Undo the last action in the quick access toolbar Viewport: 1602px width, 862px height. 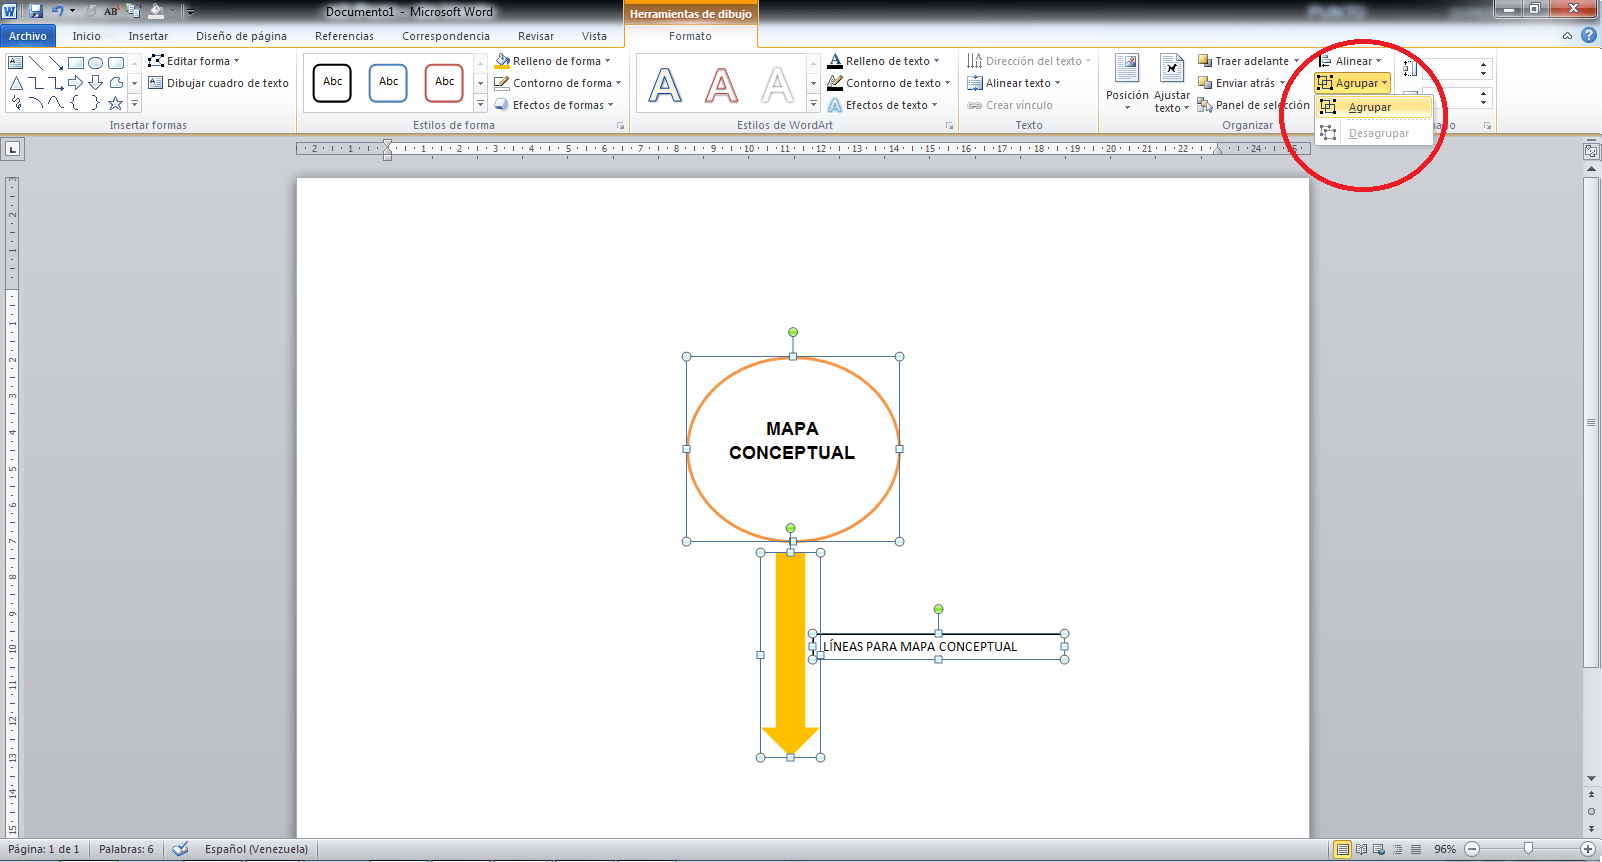[x=57, y=11]
